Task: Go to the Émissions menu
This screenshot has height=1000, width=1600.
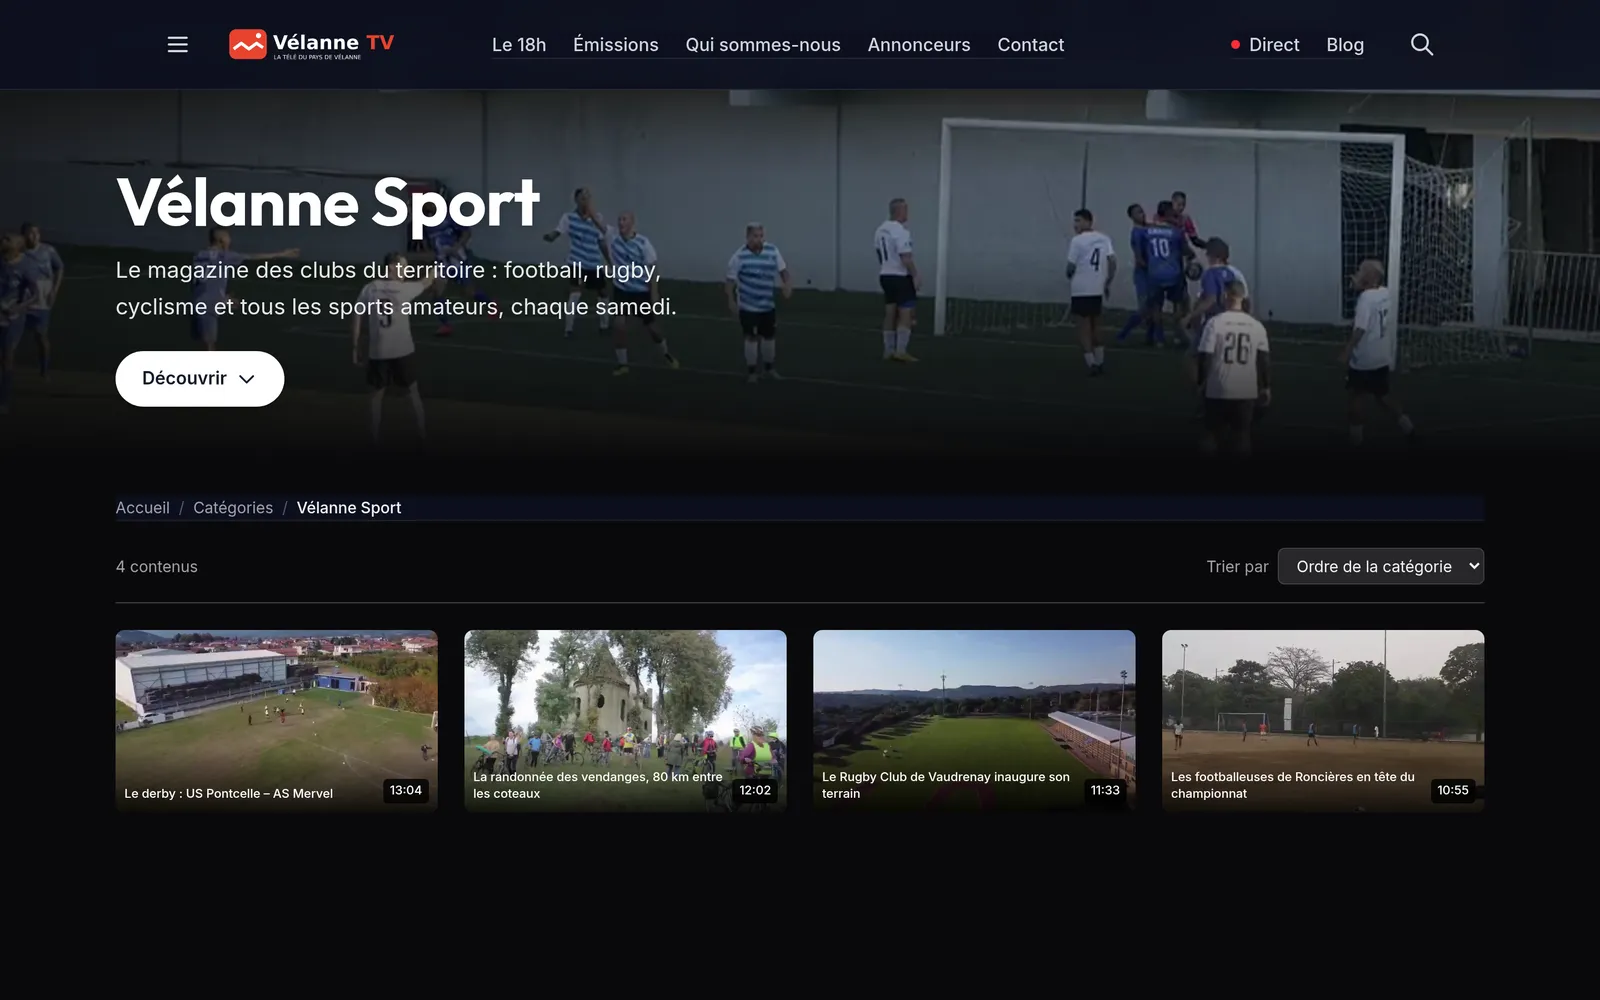Action: [x=616, y=45]
